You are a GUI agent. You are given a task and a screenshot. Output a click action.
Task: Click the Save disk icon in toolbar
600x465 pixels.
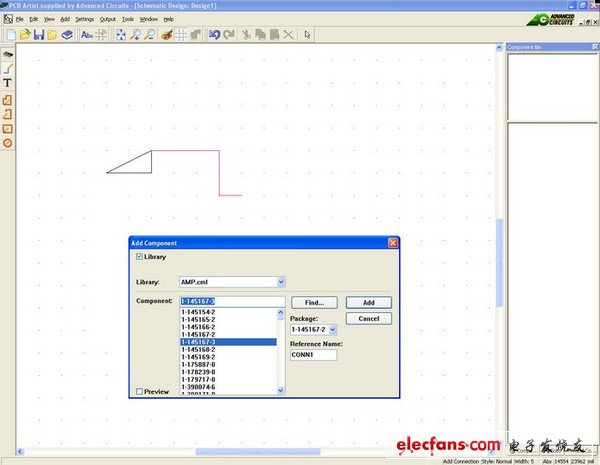click(x=38, y=35)
